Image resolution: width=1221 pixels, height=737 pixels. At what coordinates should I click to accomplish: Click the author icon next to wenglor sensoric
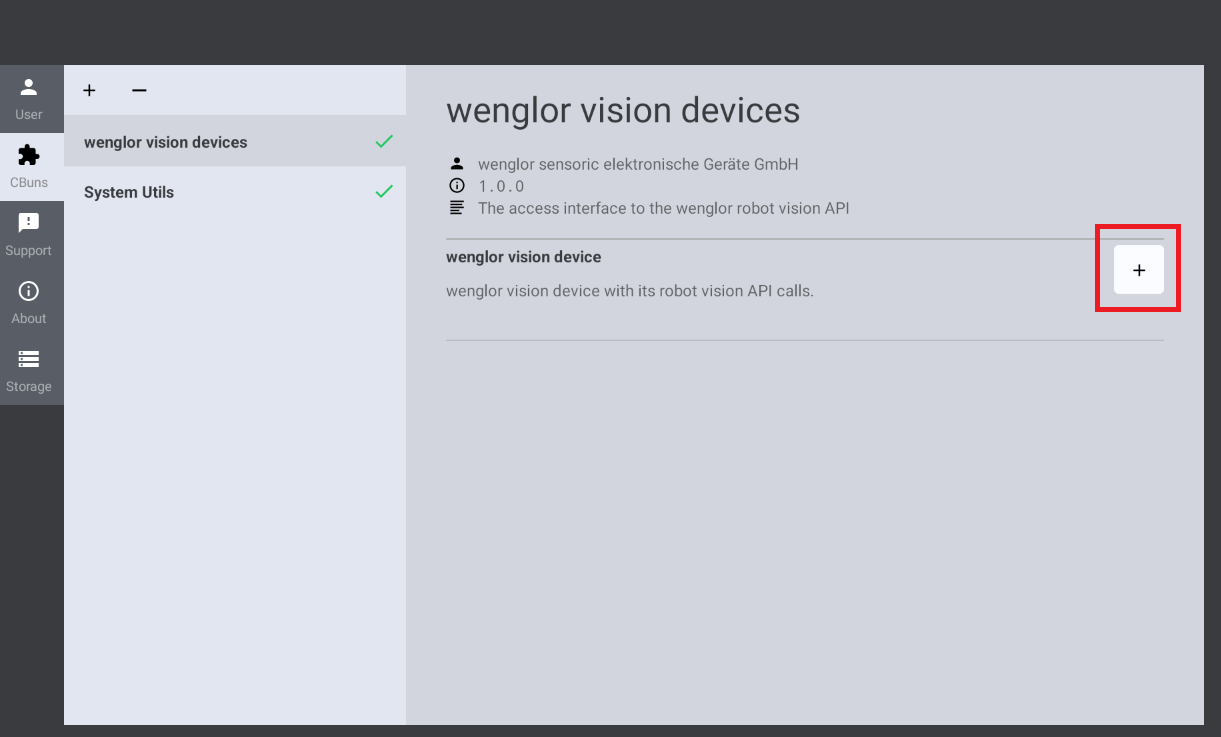[457, 163]
